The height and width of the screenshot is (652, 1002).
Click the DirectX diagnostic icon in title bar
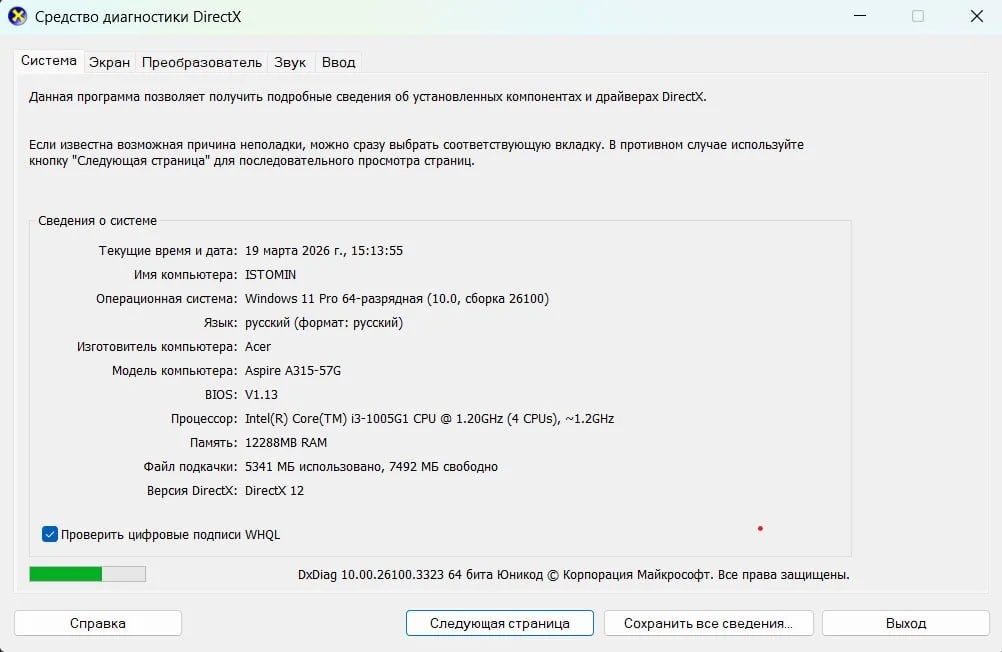[17, 16]
